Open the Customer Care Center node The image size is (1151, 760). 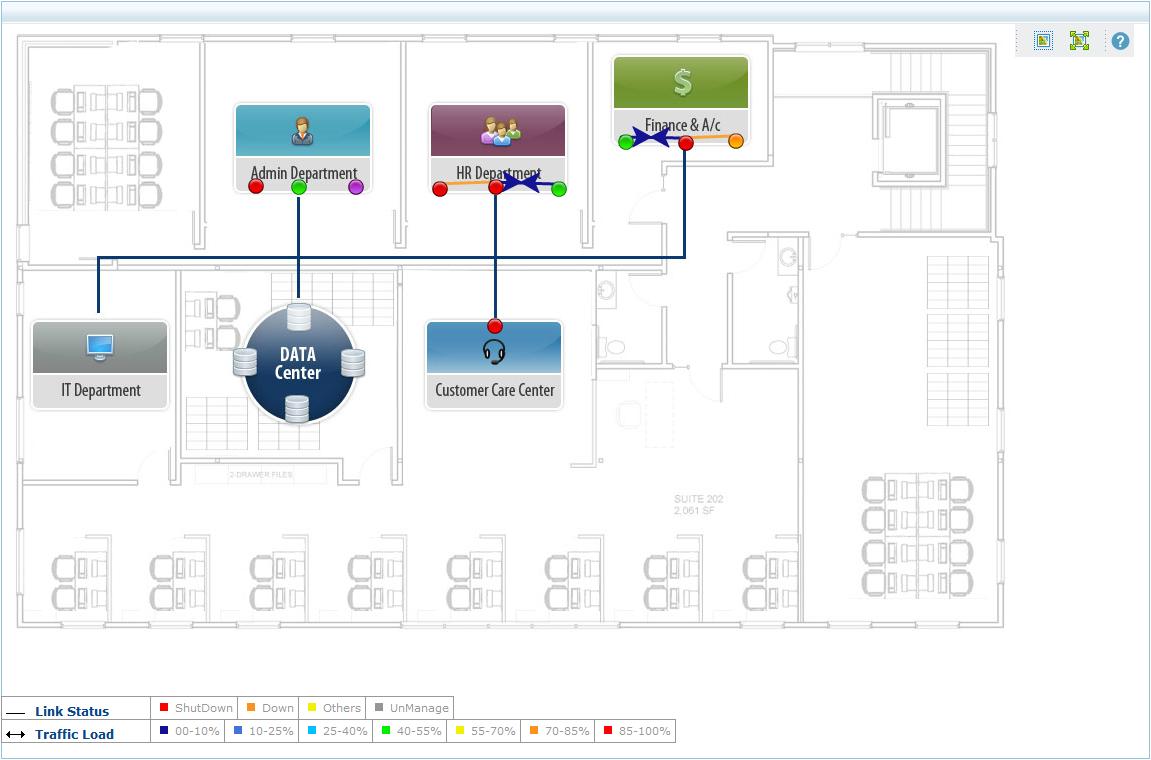click(x=494, y=365)
